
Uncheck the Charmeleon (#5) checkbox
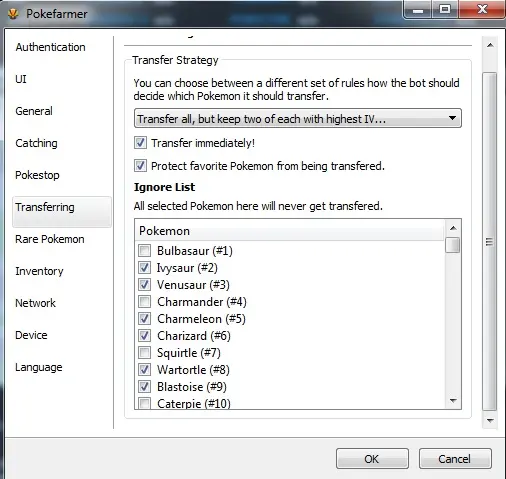(x=144, y=318)
